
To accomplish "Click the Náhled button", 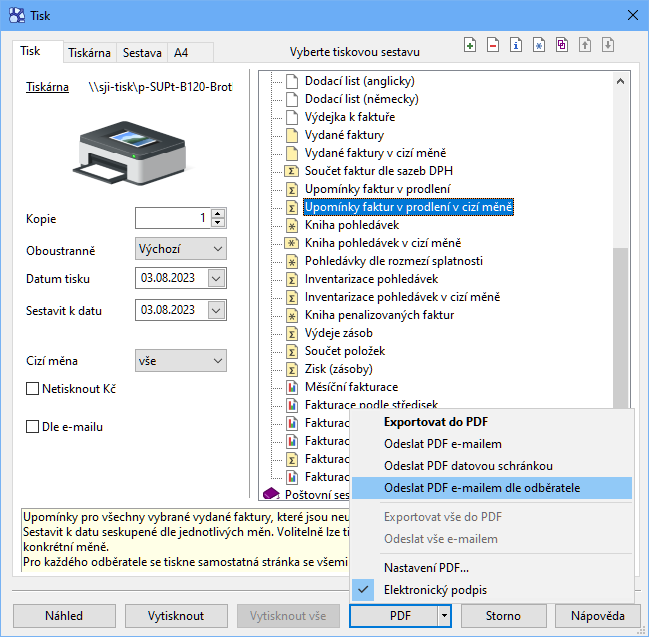I will pyautogui.click(x=64, y=615).
